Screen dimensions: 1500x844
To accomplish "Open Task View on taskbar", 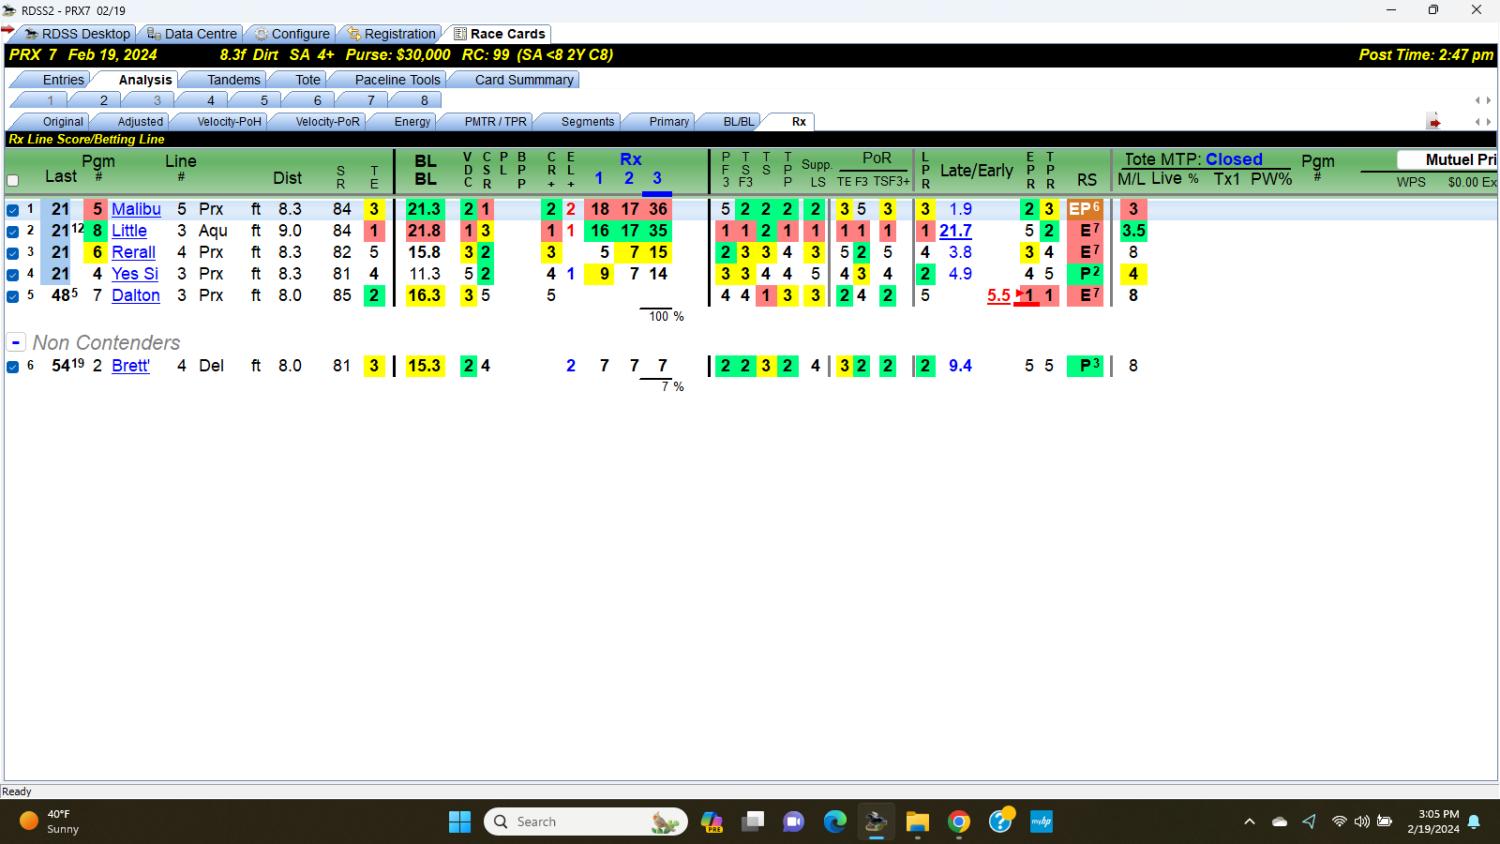I will (753, 822).
